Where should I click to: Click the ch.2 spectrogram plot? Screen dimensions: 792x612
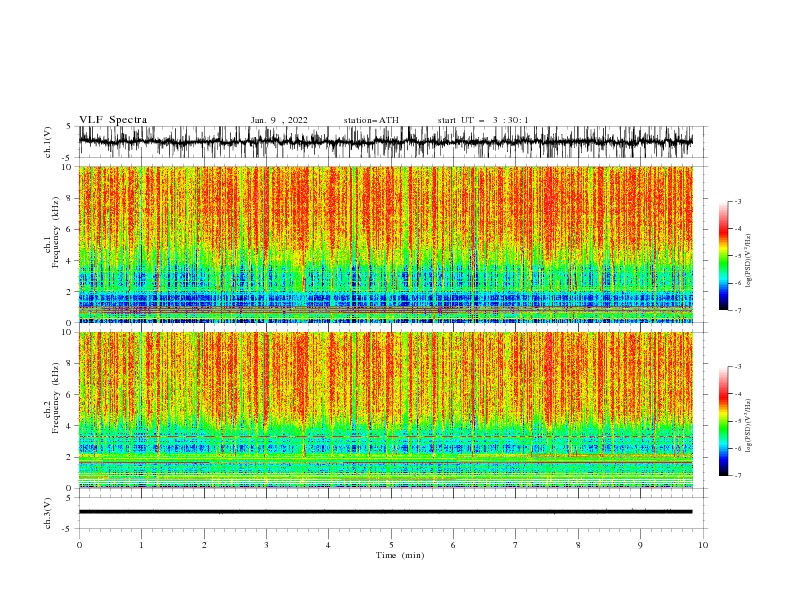tap(386, 410)
